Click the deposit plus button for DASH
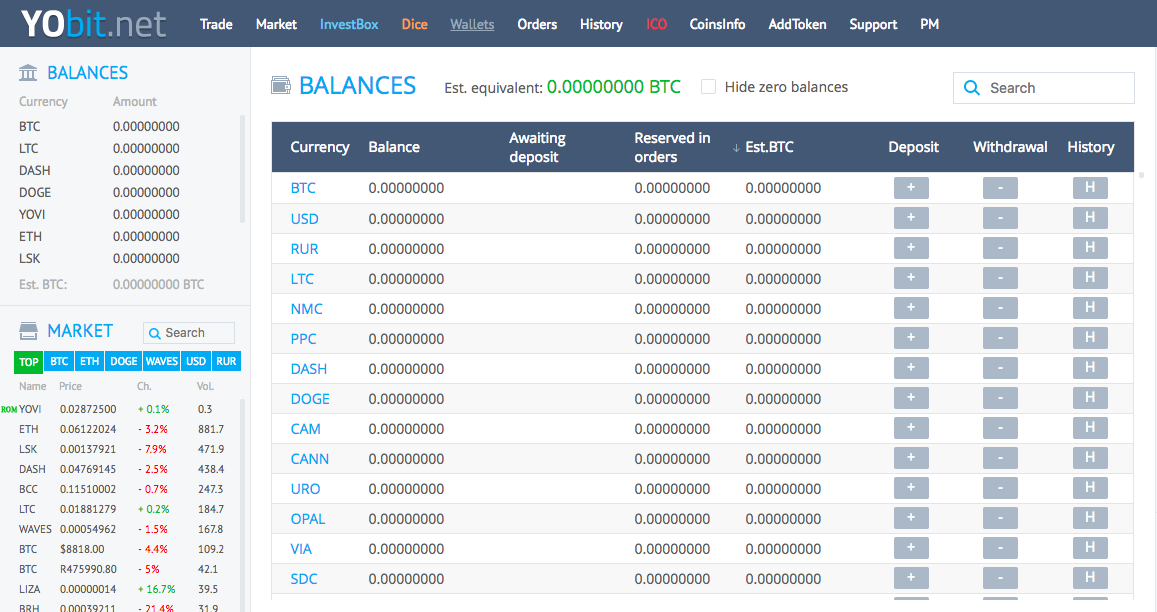The height and width of the screenshot is (612, 1157). pyautogui.click(x=911, y=368)
